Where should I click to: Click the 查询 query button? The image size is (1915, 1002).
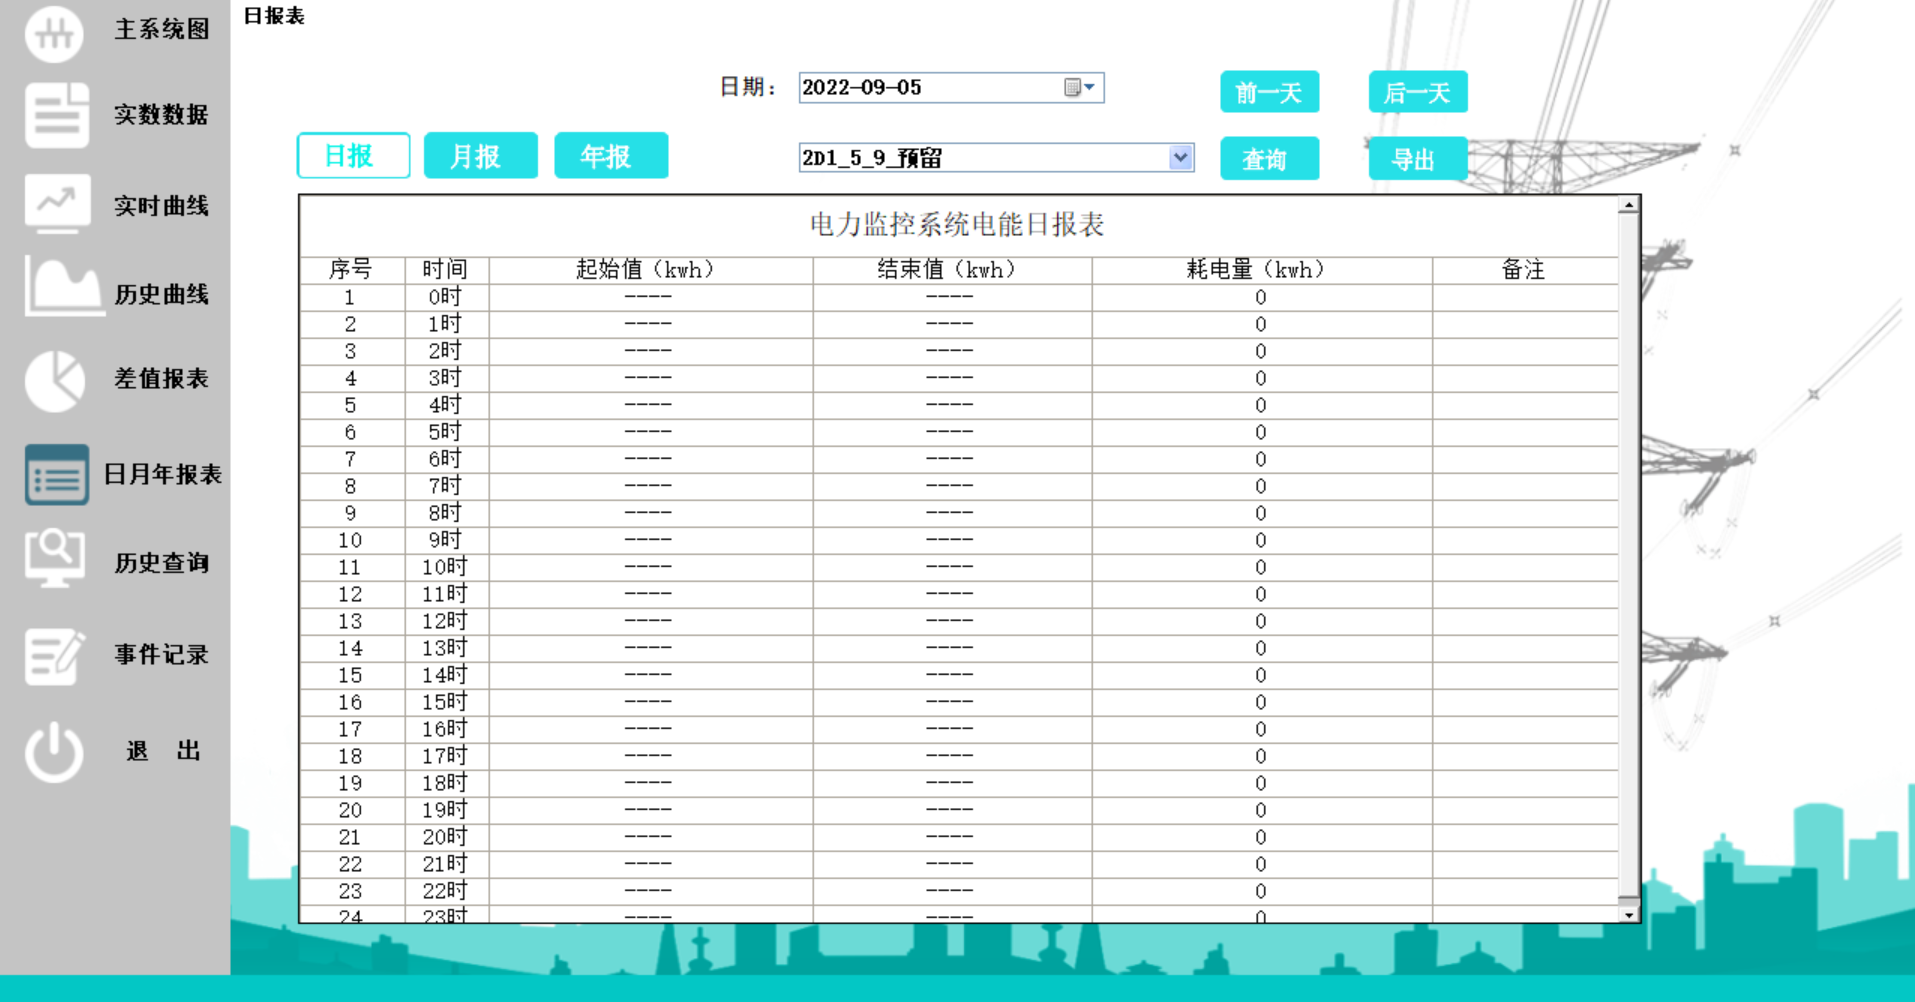[1268, 158]
